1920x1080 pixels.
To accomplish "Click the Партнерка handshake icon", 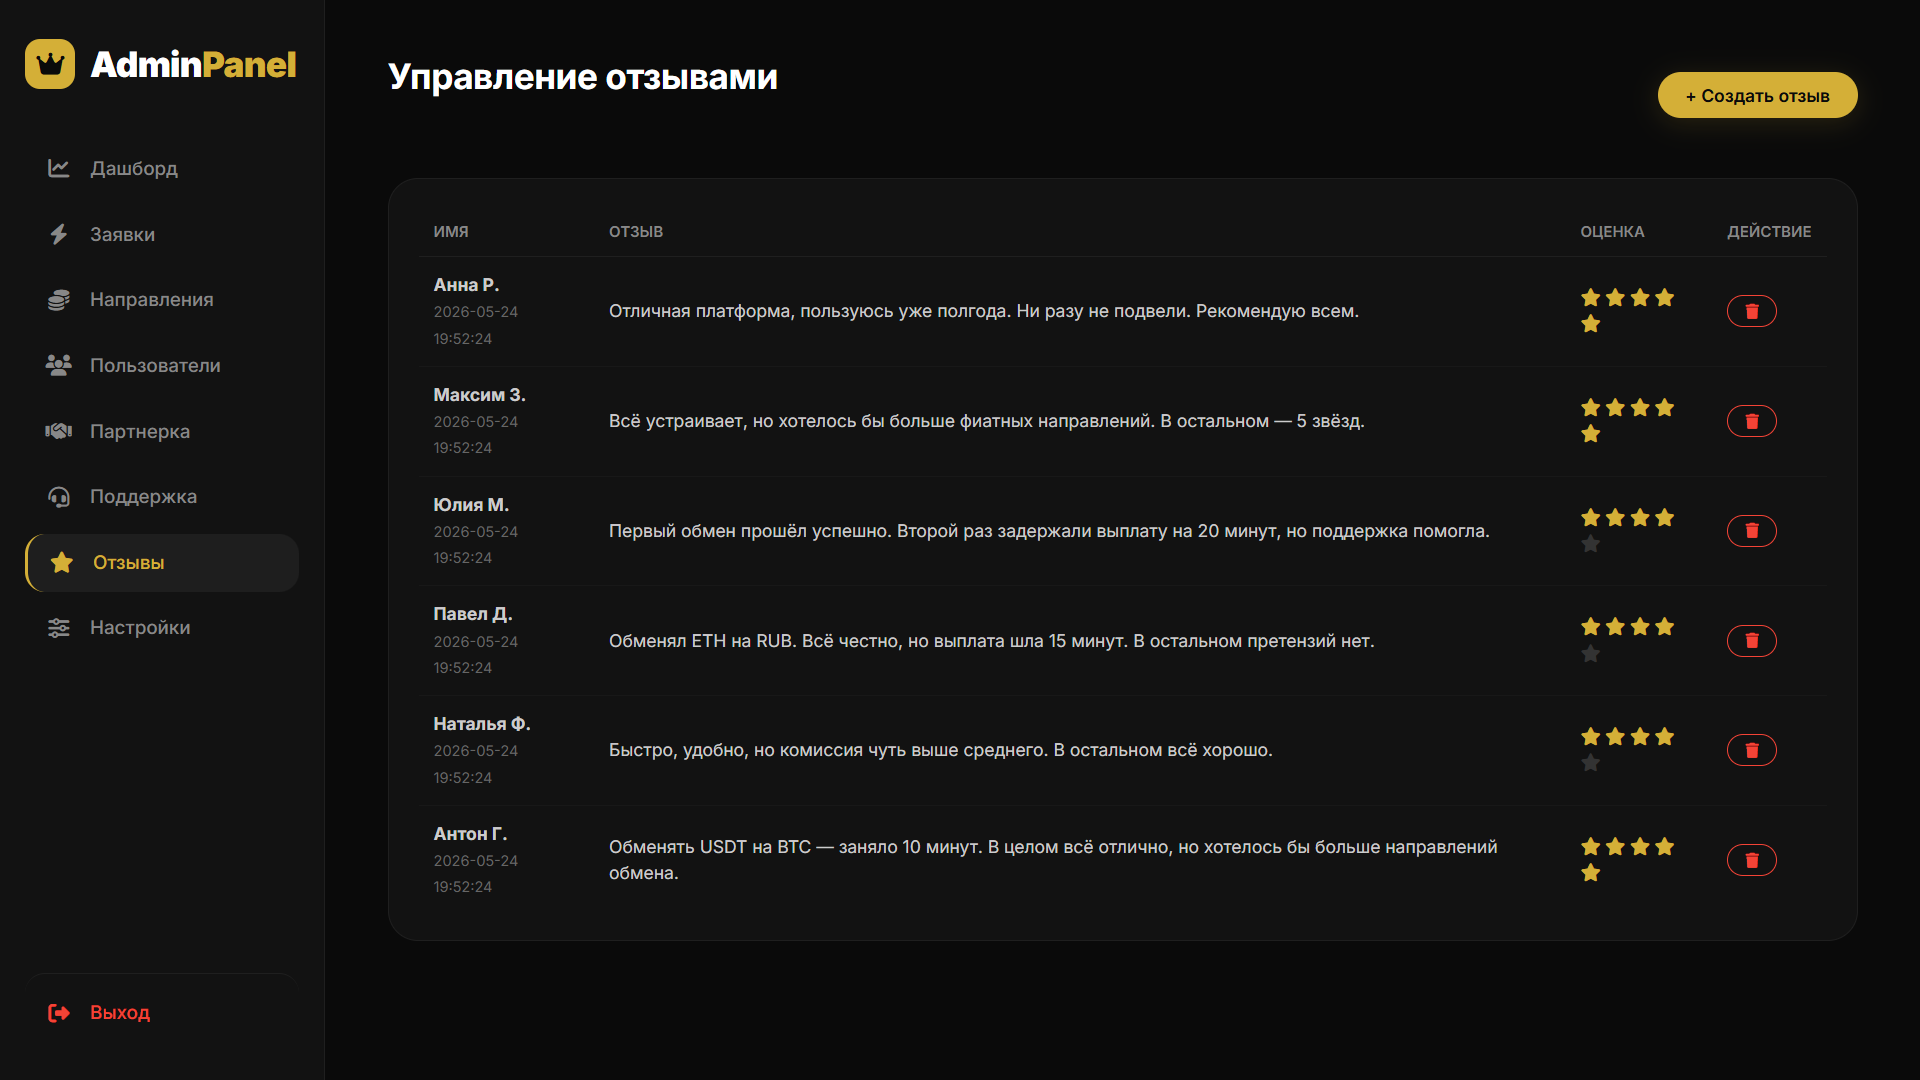I will click(x=59, y=431).
